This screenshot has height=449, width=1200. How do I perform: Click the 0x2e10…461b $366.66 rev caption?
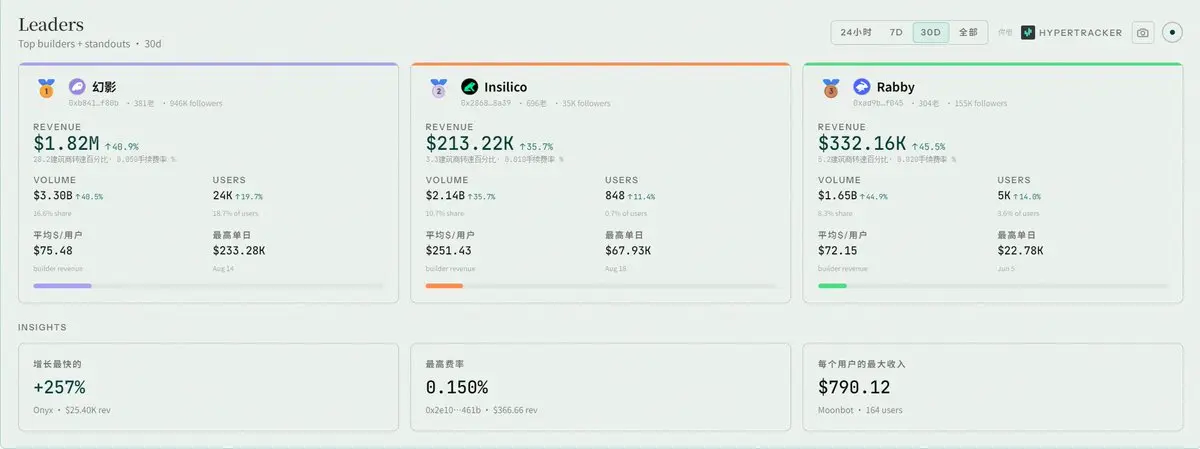(481, 410)
